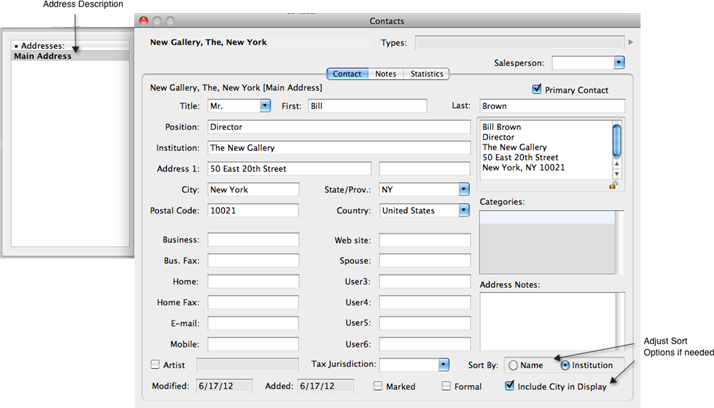714x408 pixels.
Task: Choose the Institution sort option
Action: point(565,365)
